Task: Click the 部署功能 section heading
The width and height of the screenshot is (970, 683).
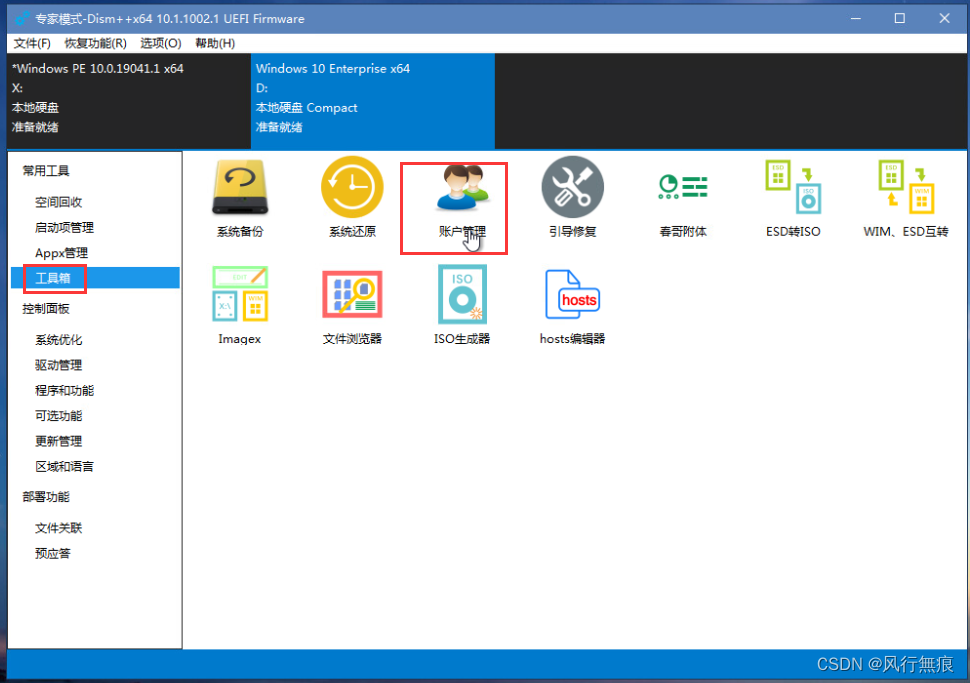Action: 46,497
